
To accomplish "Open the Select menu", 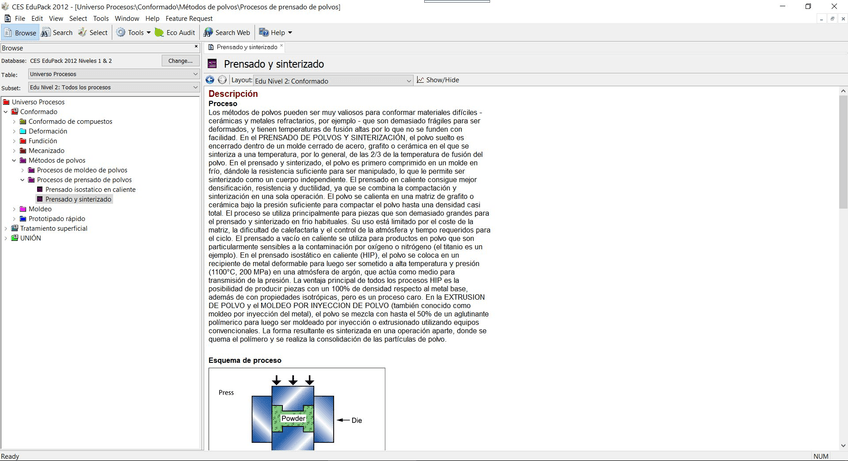I will tap(78, 18).
